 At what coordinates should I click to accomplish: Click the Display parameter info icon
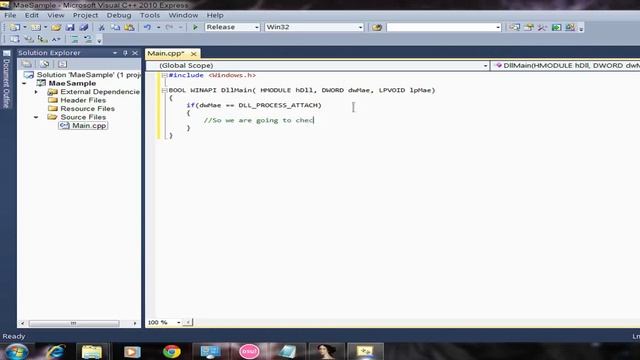pyautogui.click(x=28, y=39)
